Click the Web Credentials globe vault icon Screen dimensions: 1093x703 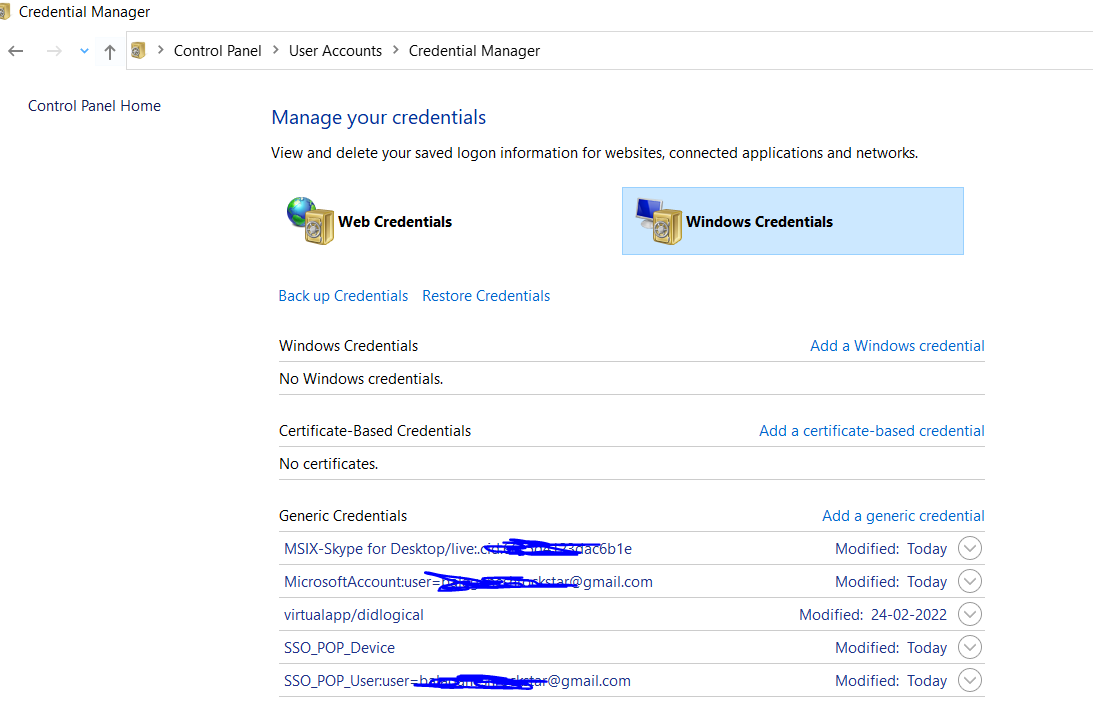click(310, 221)
